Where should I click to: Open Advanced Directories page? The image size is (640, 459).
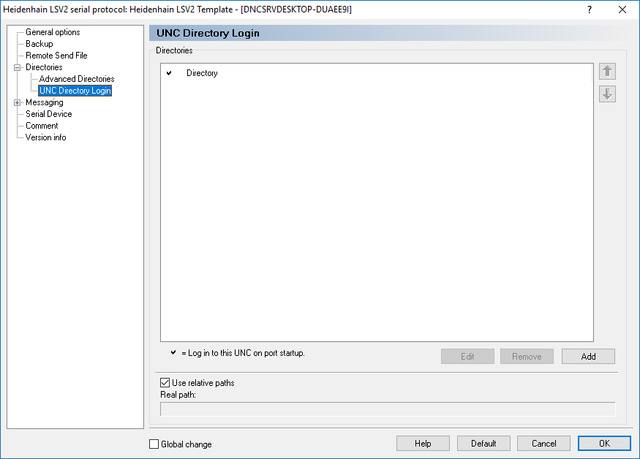click(x=77, y=79)
